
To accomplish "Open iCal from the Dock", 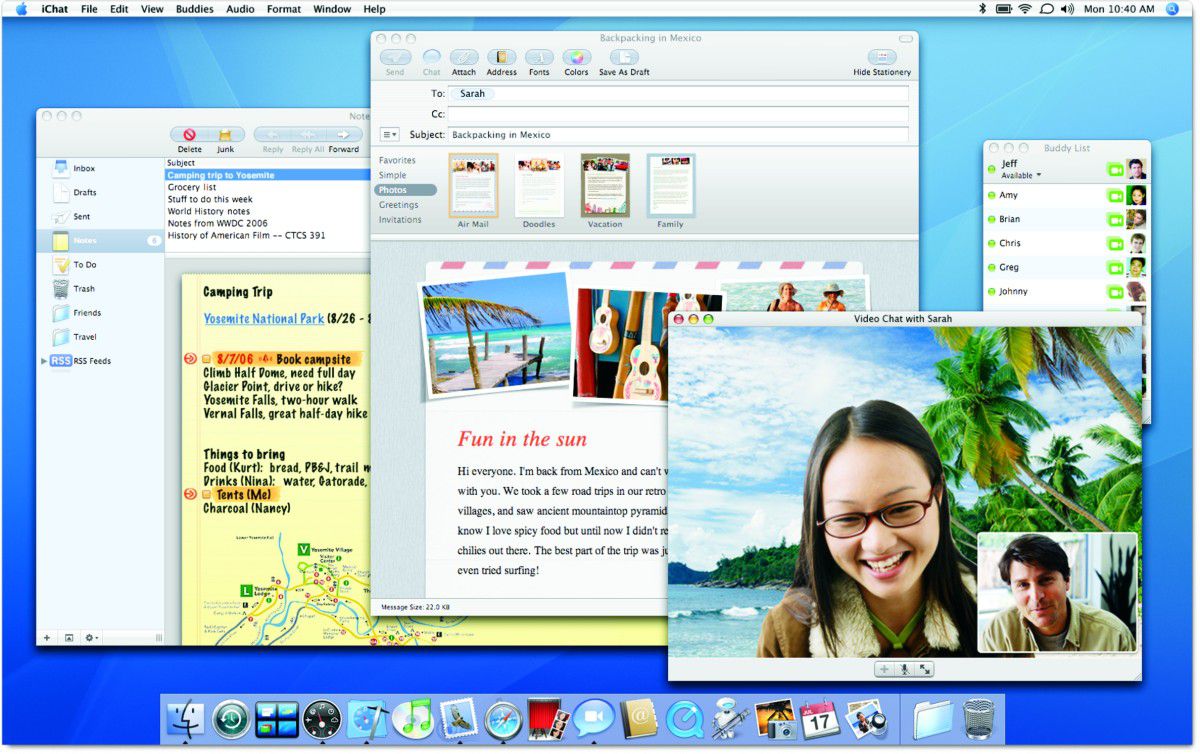I will (819, 719).
